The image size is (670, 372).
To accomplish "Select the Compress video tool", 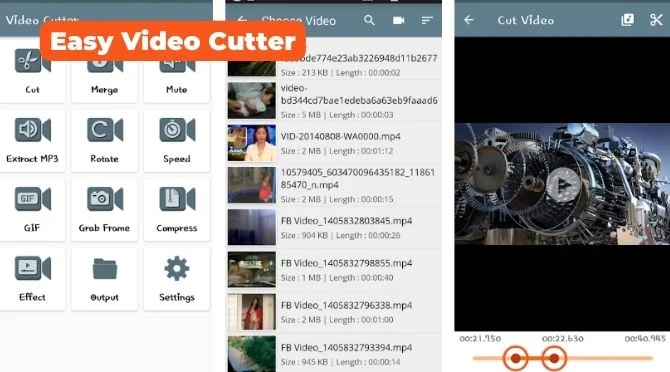I will coord(176,210).
